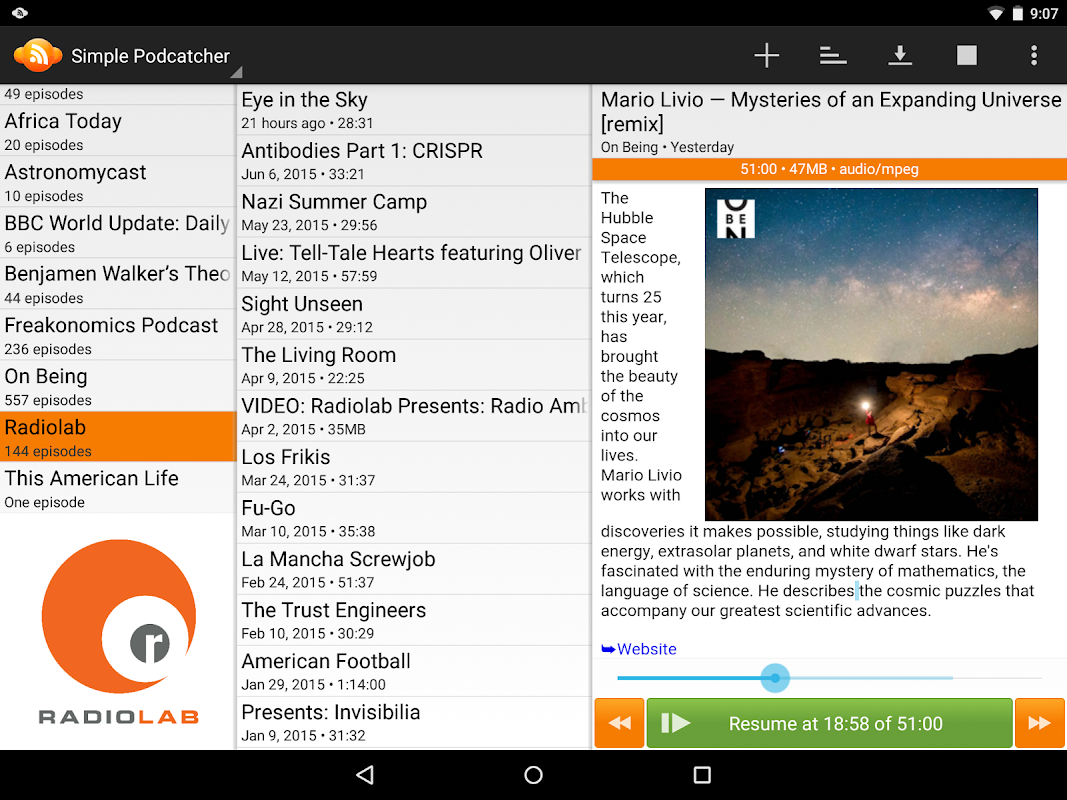
Task: Tap the orange Simple Podcatcher cloud logo
Action: tap(37, 55)
